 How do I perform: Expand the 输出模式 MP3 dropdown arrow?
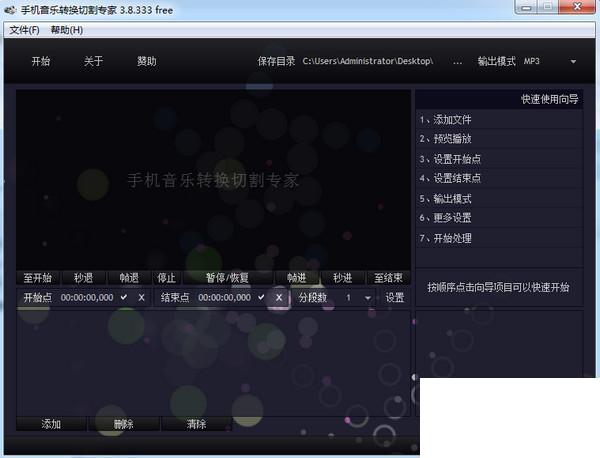click(x=573, y=62)
